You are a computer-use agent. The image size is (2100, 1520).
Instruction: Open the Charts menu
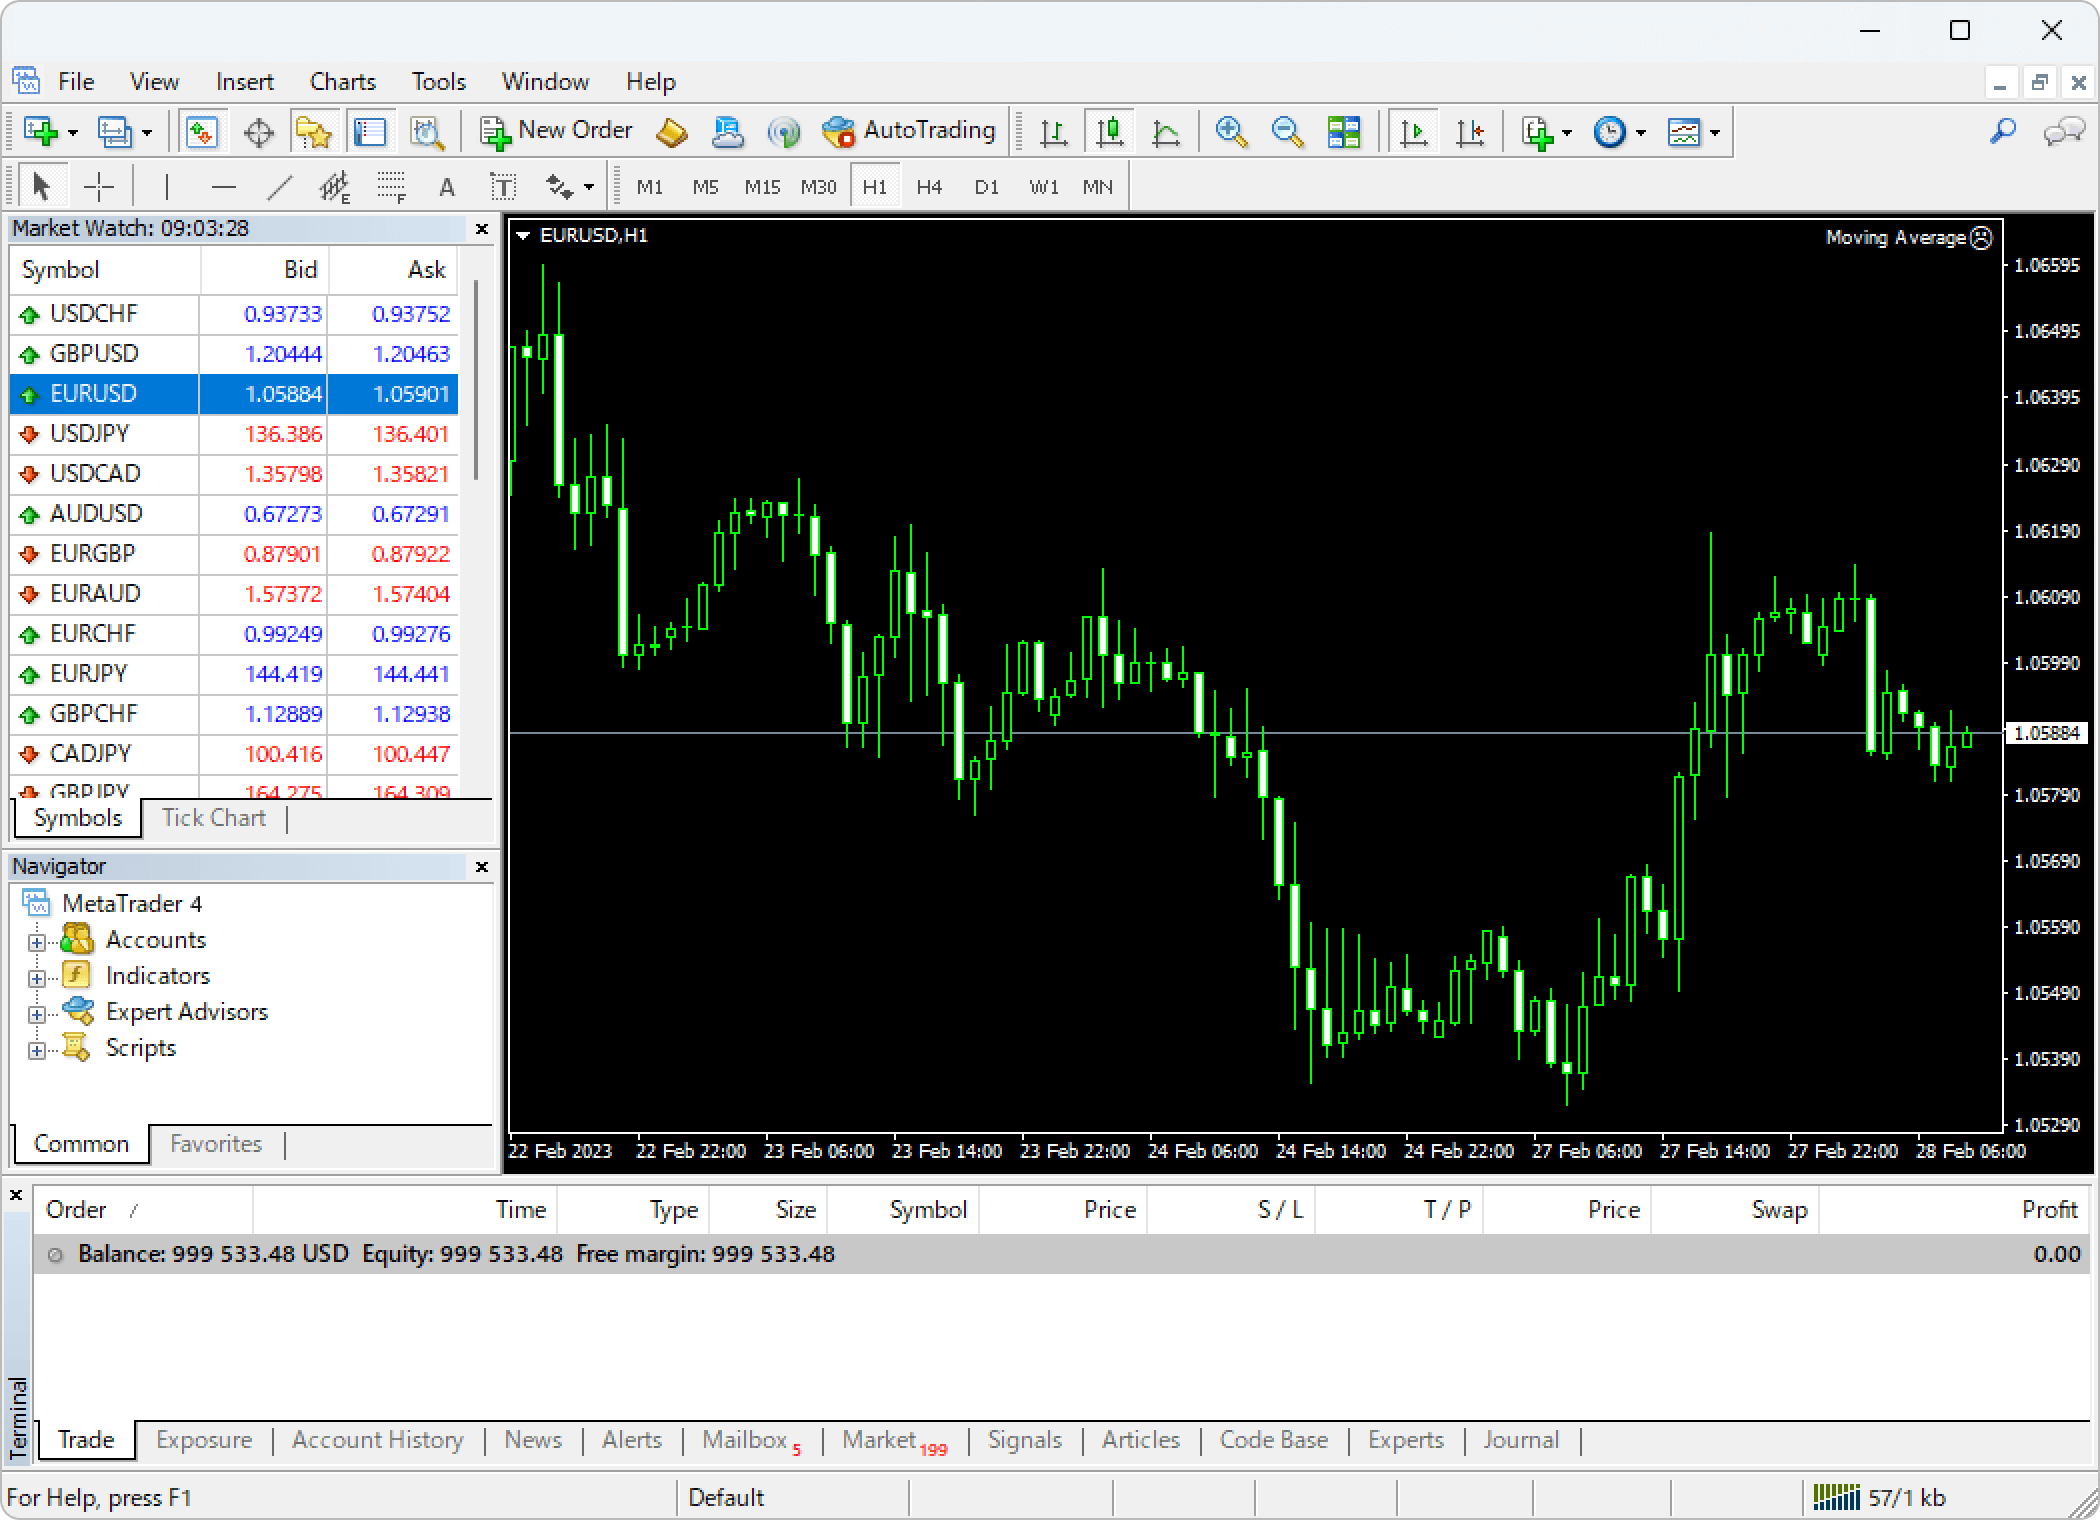tap(342, 82)
